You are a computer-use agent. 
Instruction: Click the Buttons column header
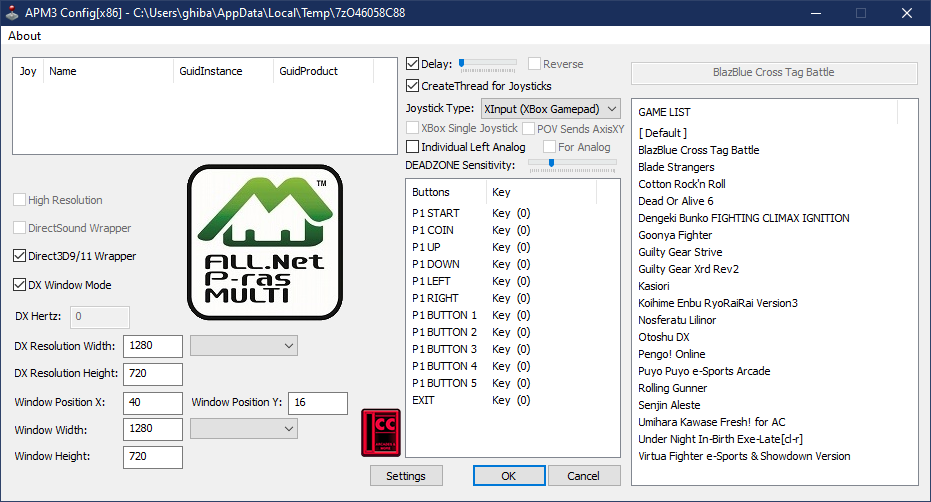tap(446, 192)
